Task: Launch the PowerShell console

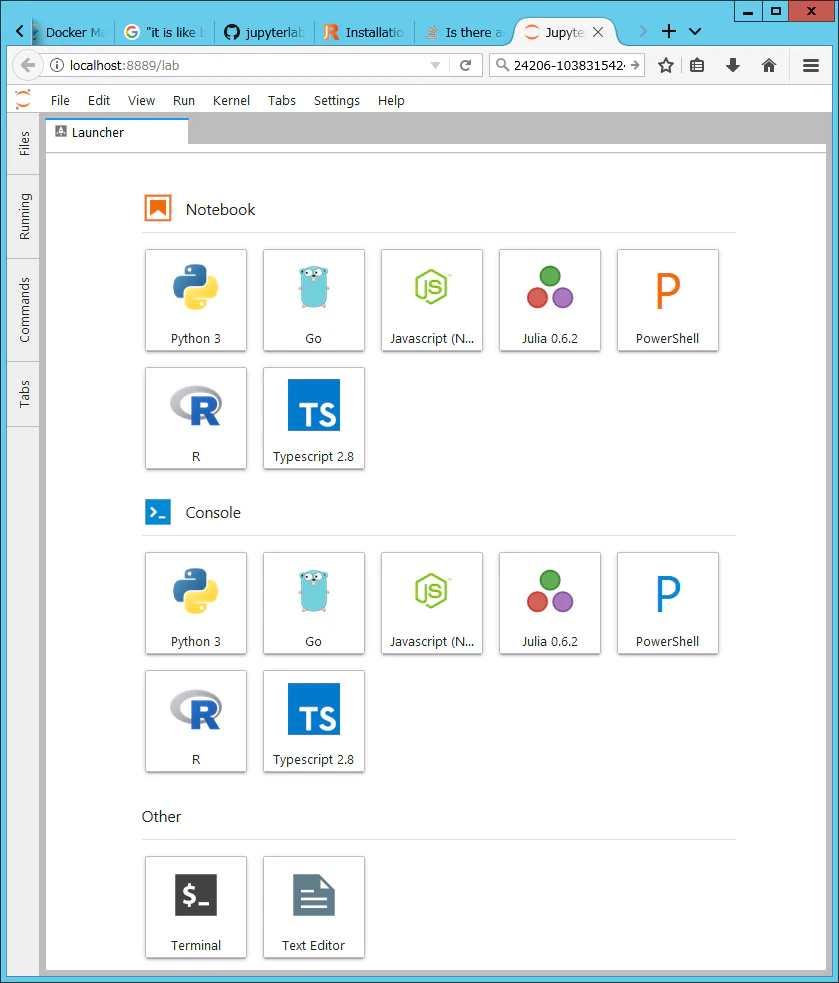Action: [668, 603]
